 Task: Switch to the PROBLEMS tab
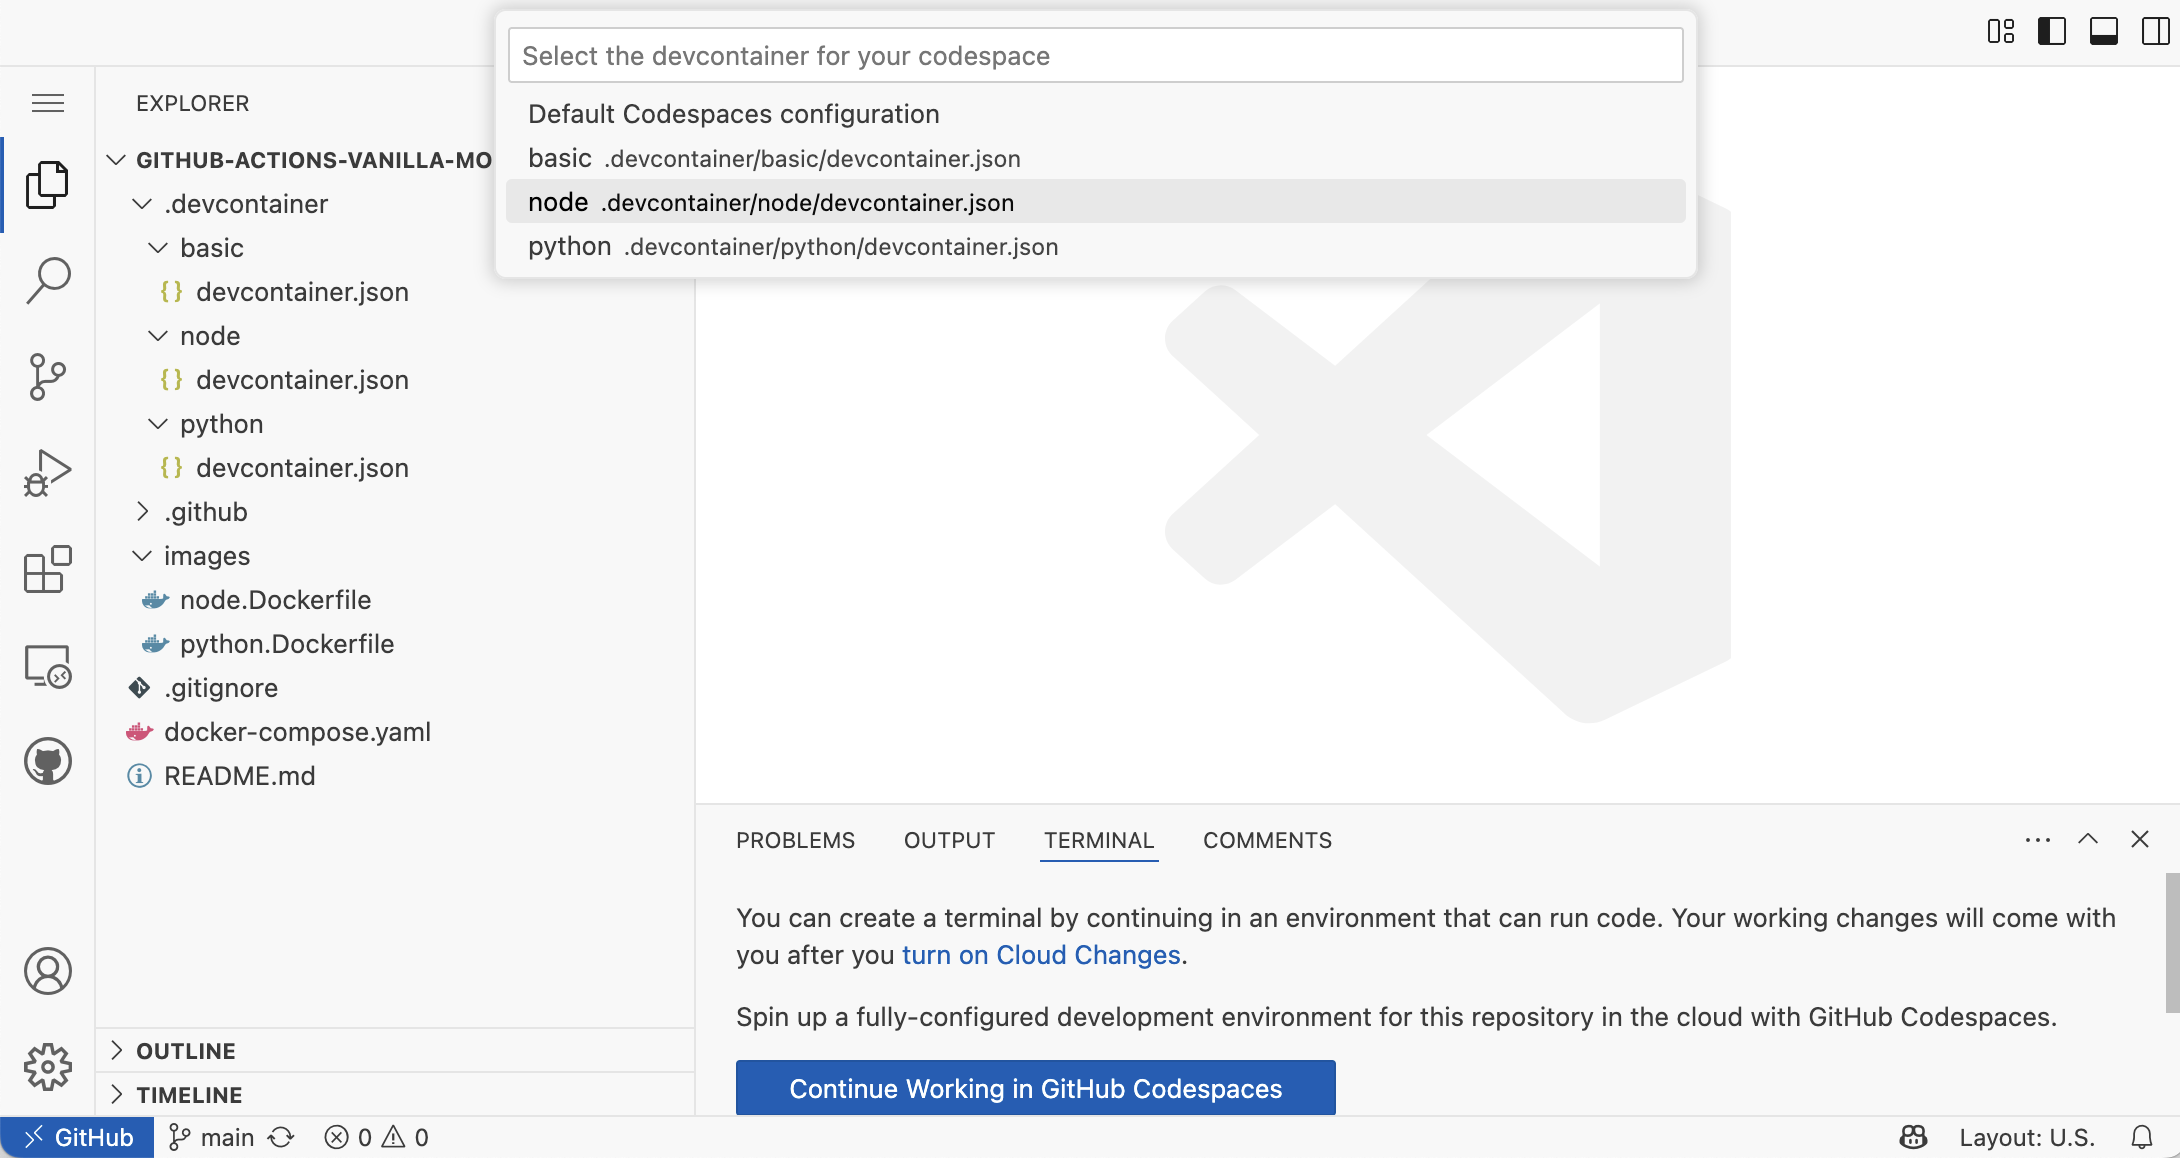coord(795,840)
